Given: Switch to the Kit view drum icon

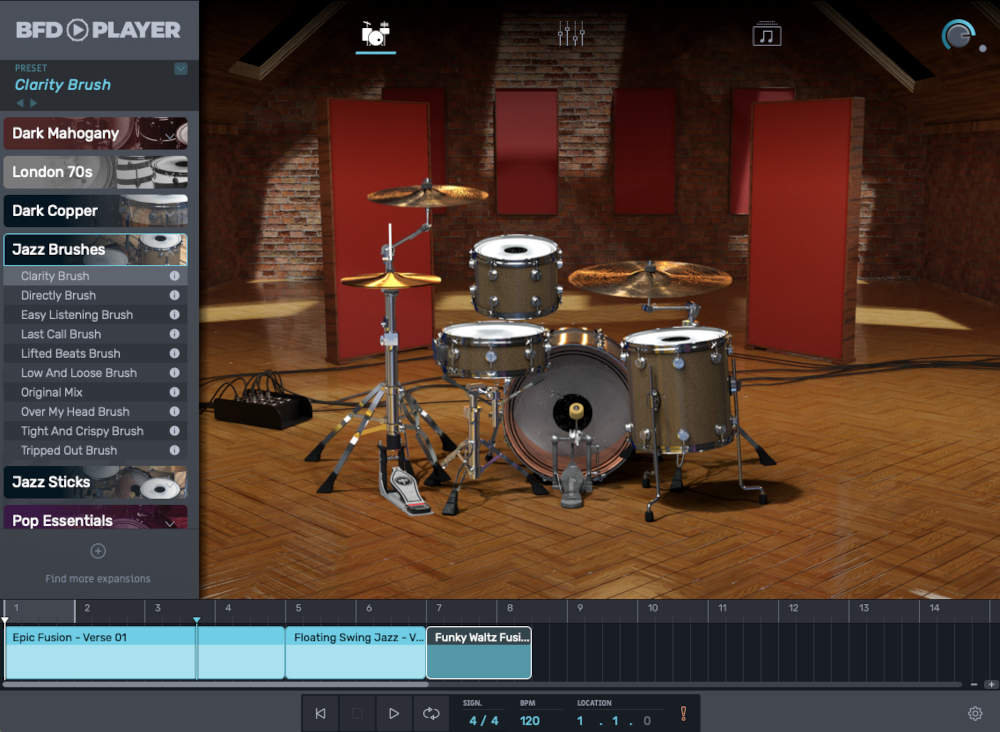Looking at the screenshot, I should coord(375,31).
